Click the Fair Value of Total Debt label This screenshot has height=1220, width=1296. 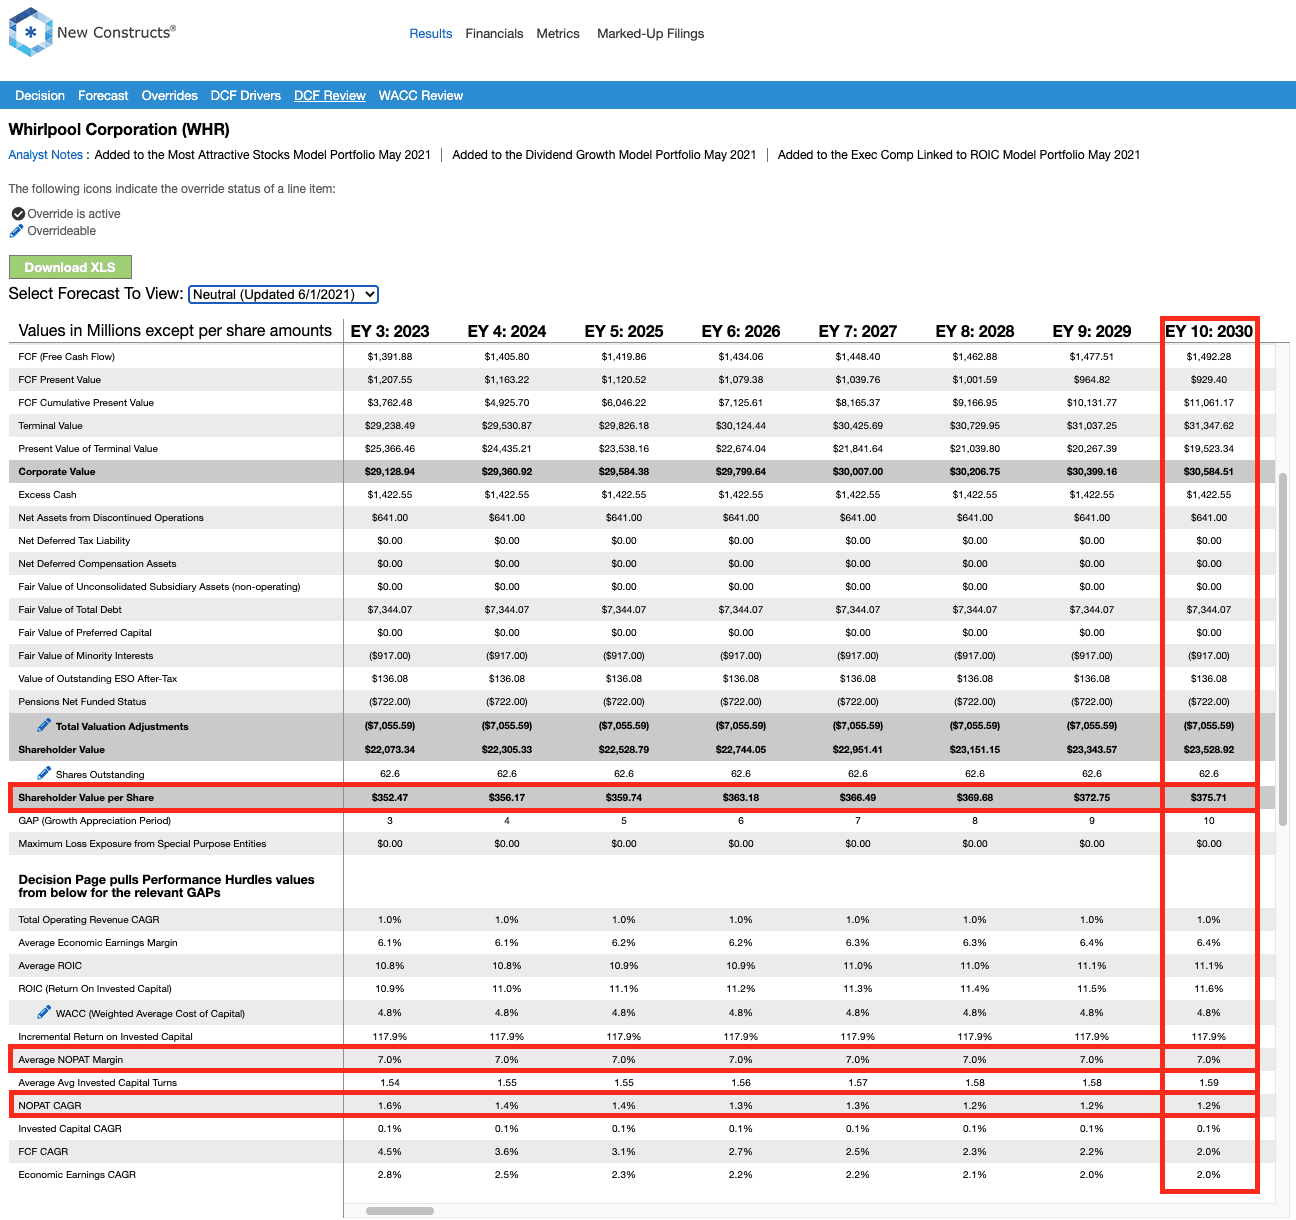pyautogui.click(x=70, y=610)
